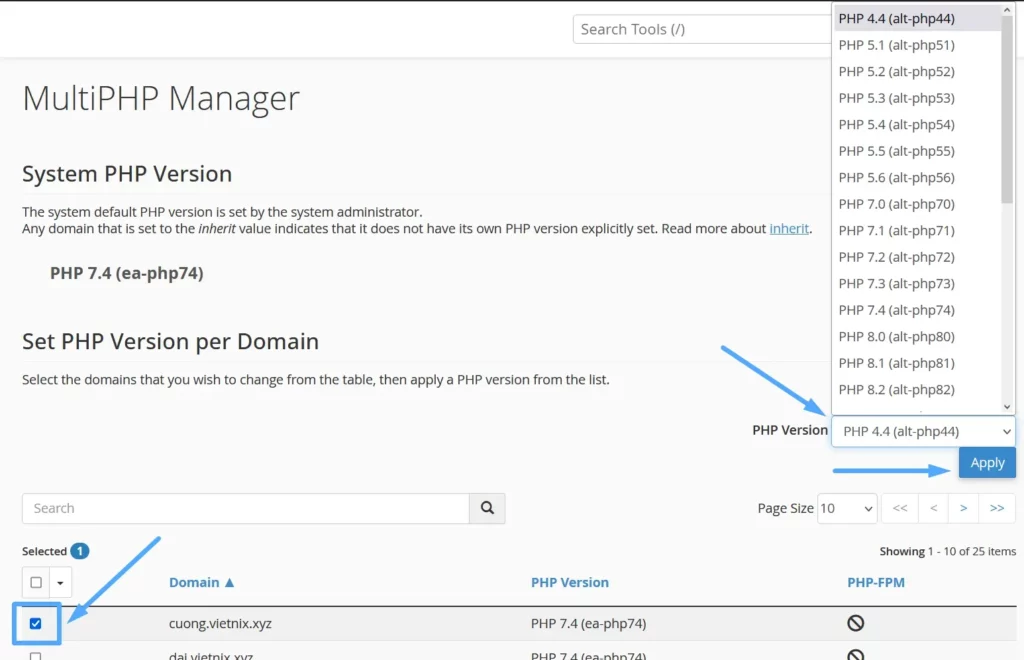Open the inherit documentation link
Viewport: 1024px width, 660px height.
pos(788,228)
